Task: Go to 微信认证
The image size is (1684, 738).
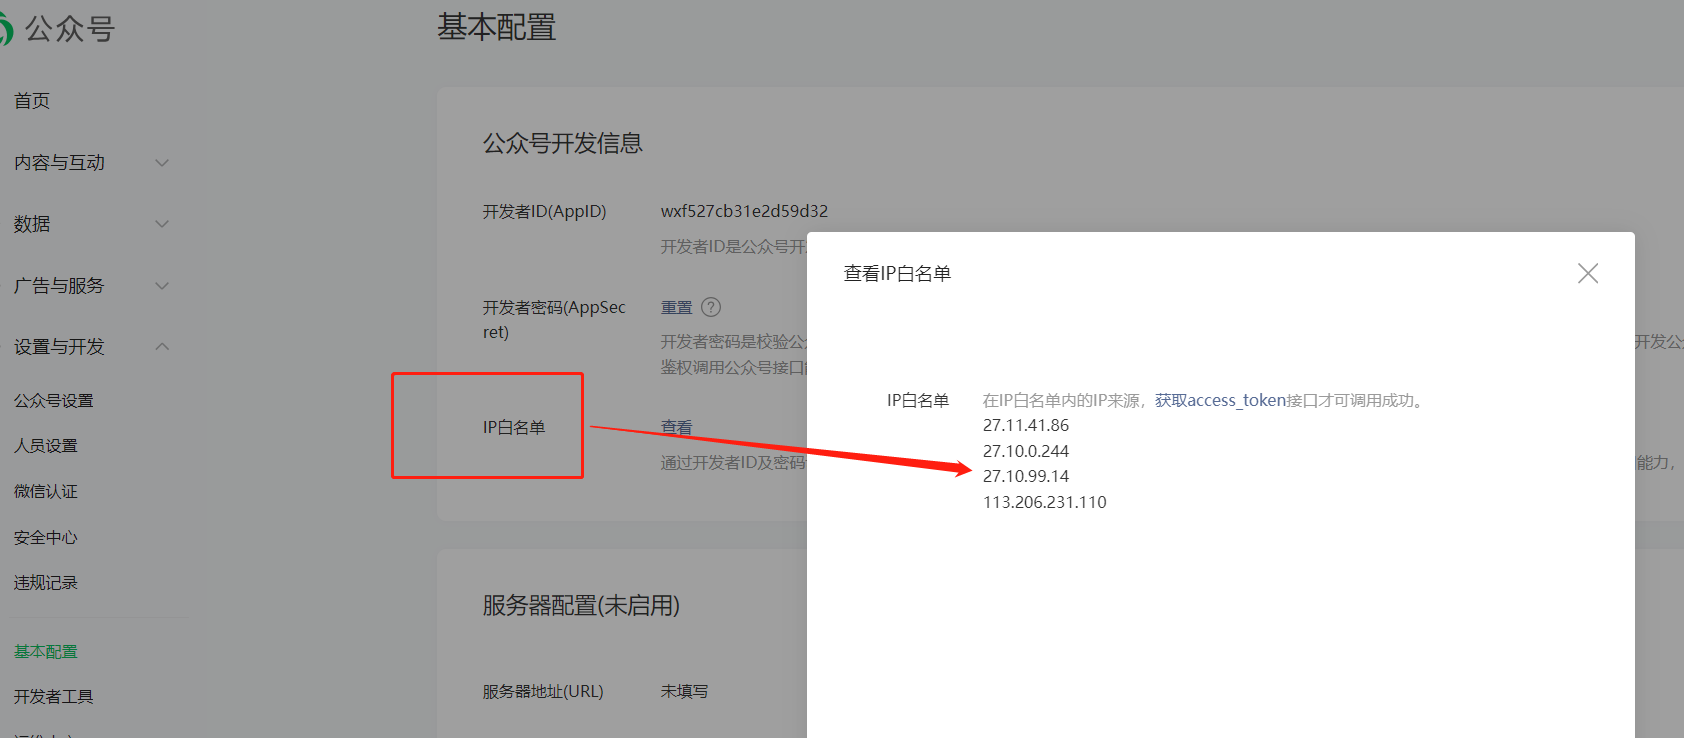Action: (46, 492)
